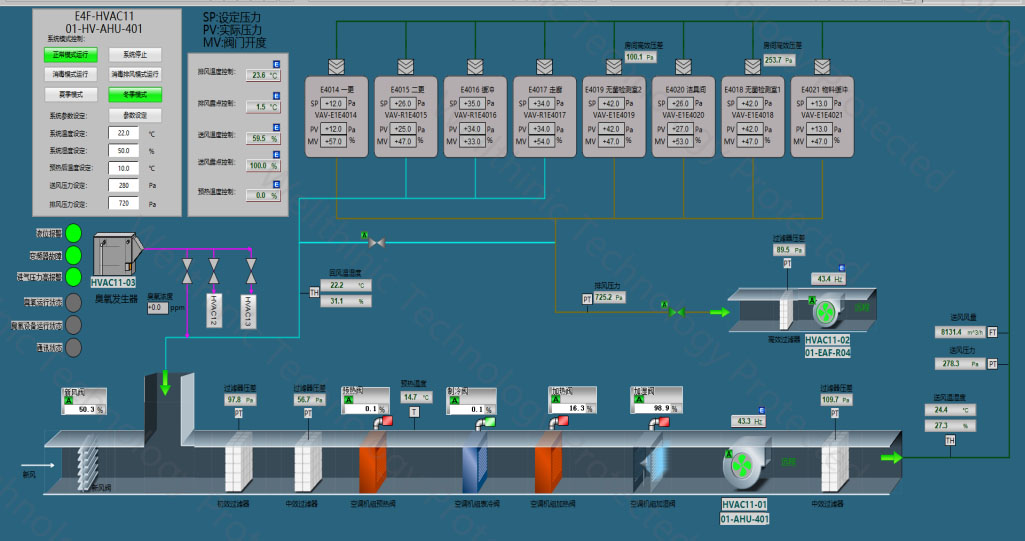Click the HVAC12 ozone valve label
The width and height of the screenshot is (1025, 541).
[x=214, y=310]
